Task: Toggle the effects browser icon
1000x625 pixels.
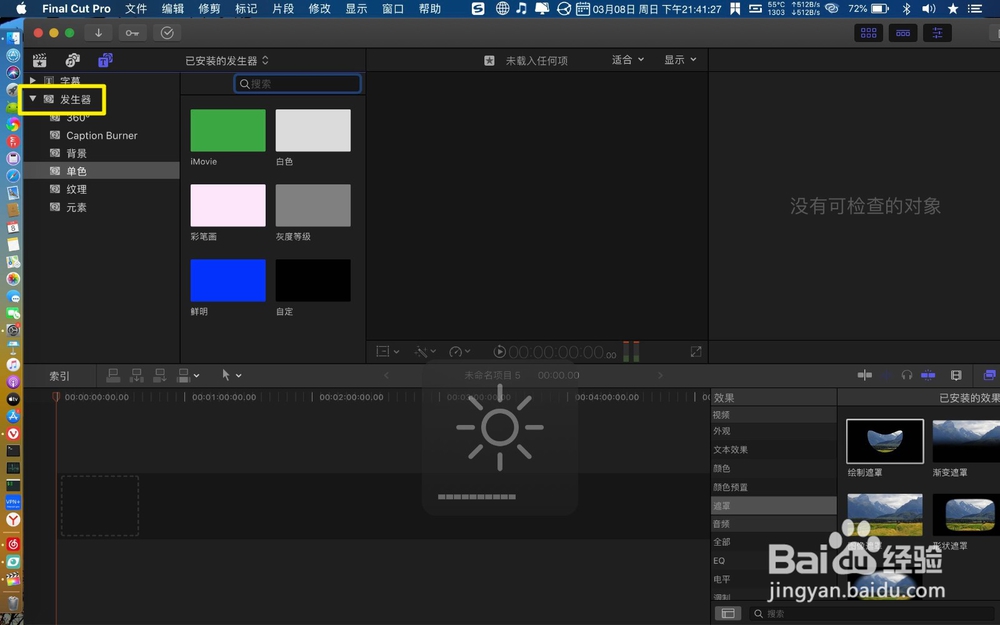Action: point(990,375)
